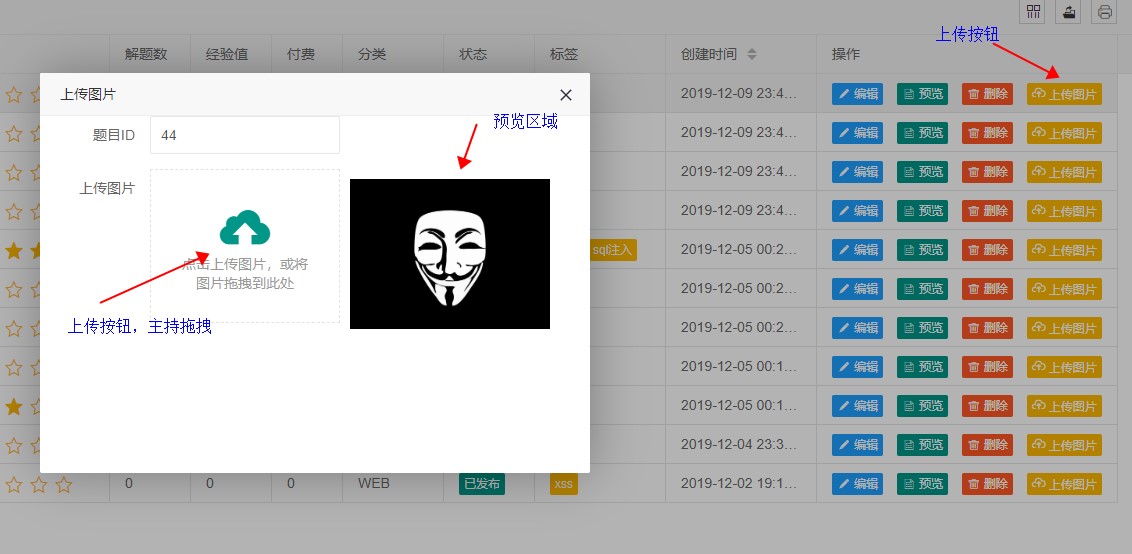
Task: Click 预览 in the sql注入 row
Action: click(923, 250)
